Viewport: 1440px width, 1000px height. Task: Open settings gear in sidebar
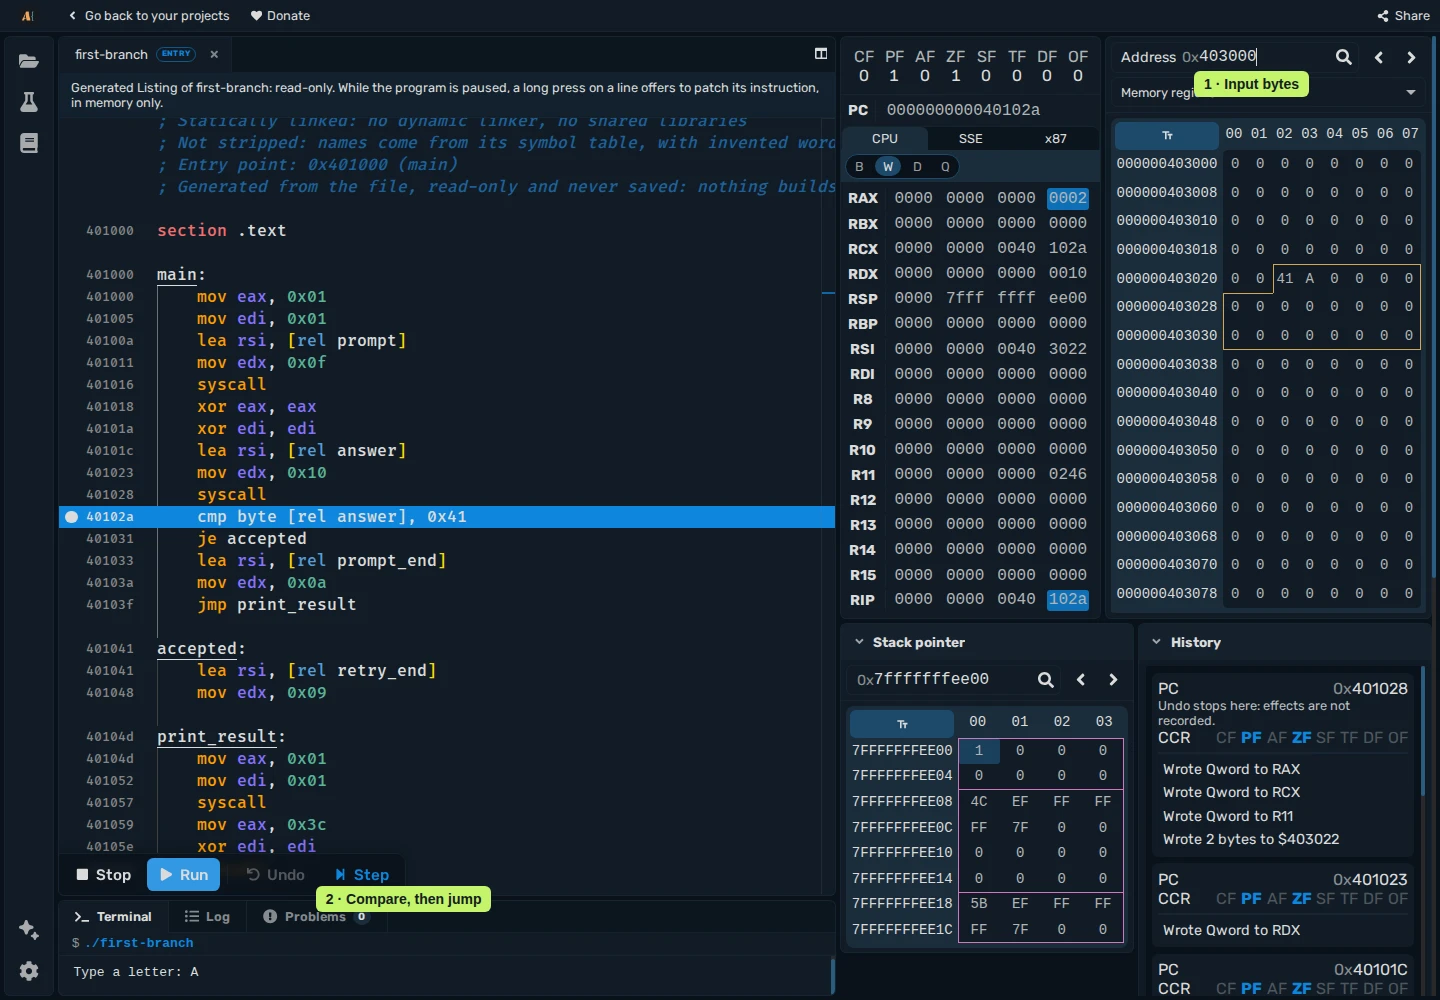[29, 971]
